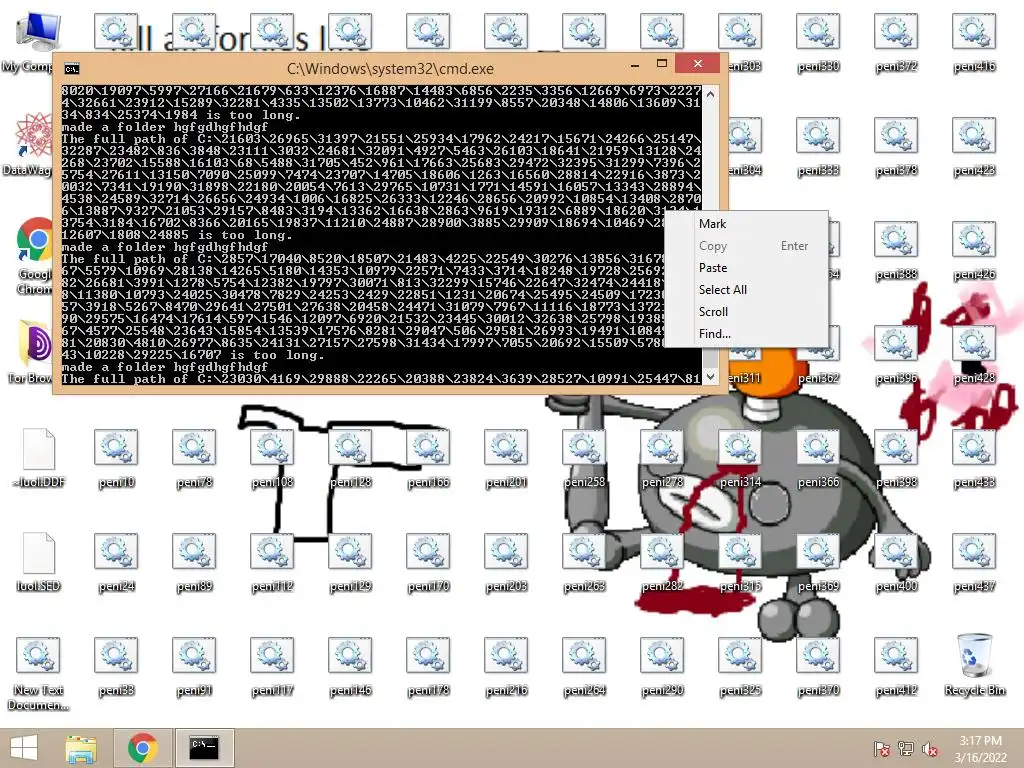This screenshot has width=1024, height=768.
Task: Select the peni290 desktop icon
Action: coord(662,667)
